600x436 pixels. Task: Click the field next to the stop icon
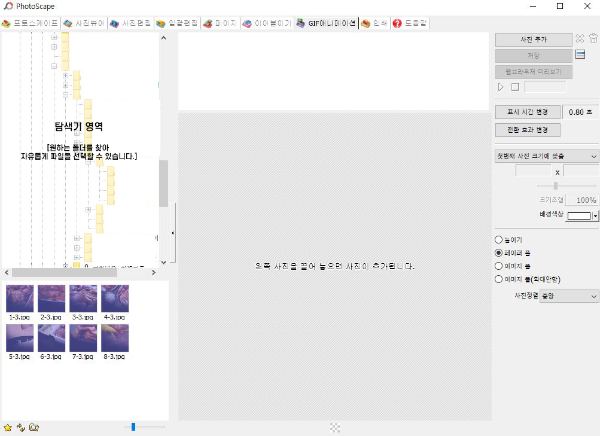click(545, 87)
